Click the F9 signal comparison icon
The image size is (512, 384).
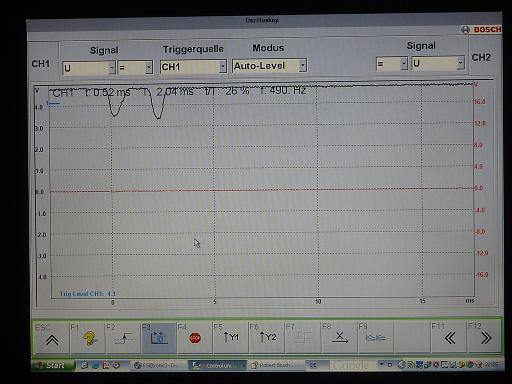(x=375, y=337)
